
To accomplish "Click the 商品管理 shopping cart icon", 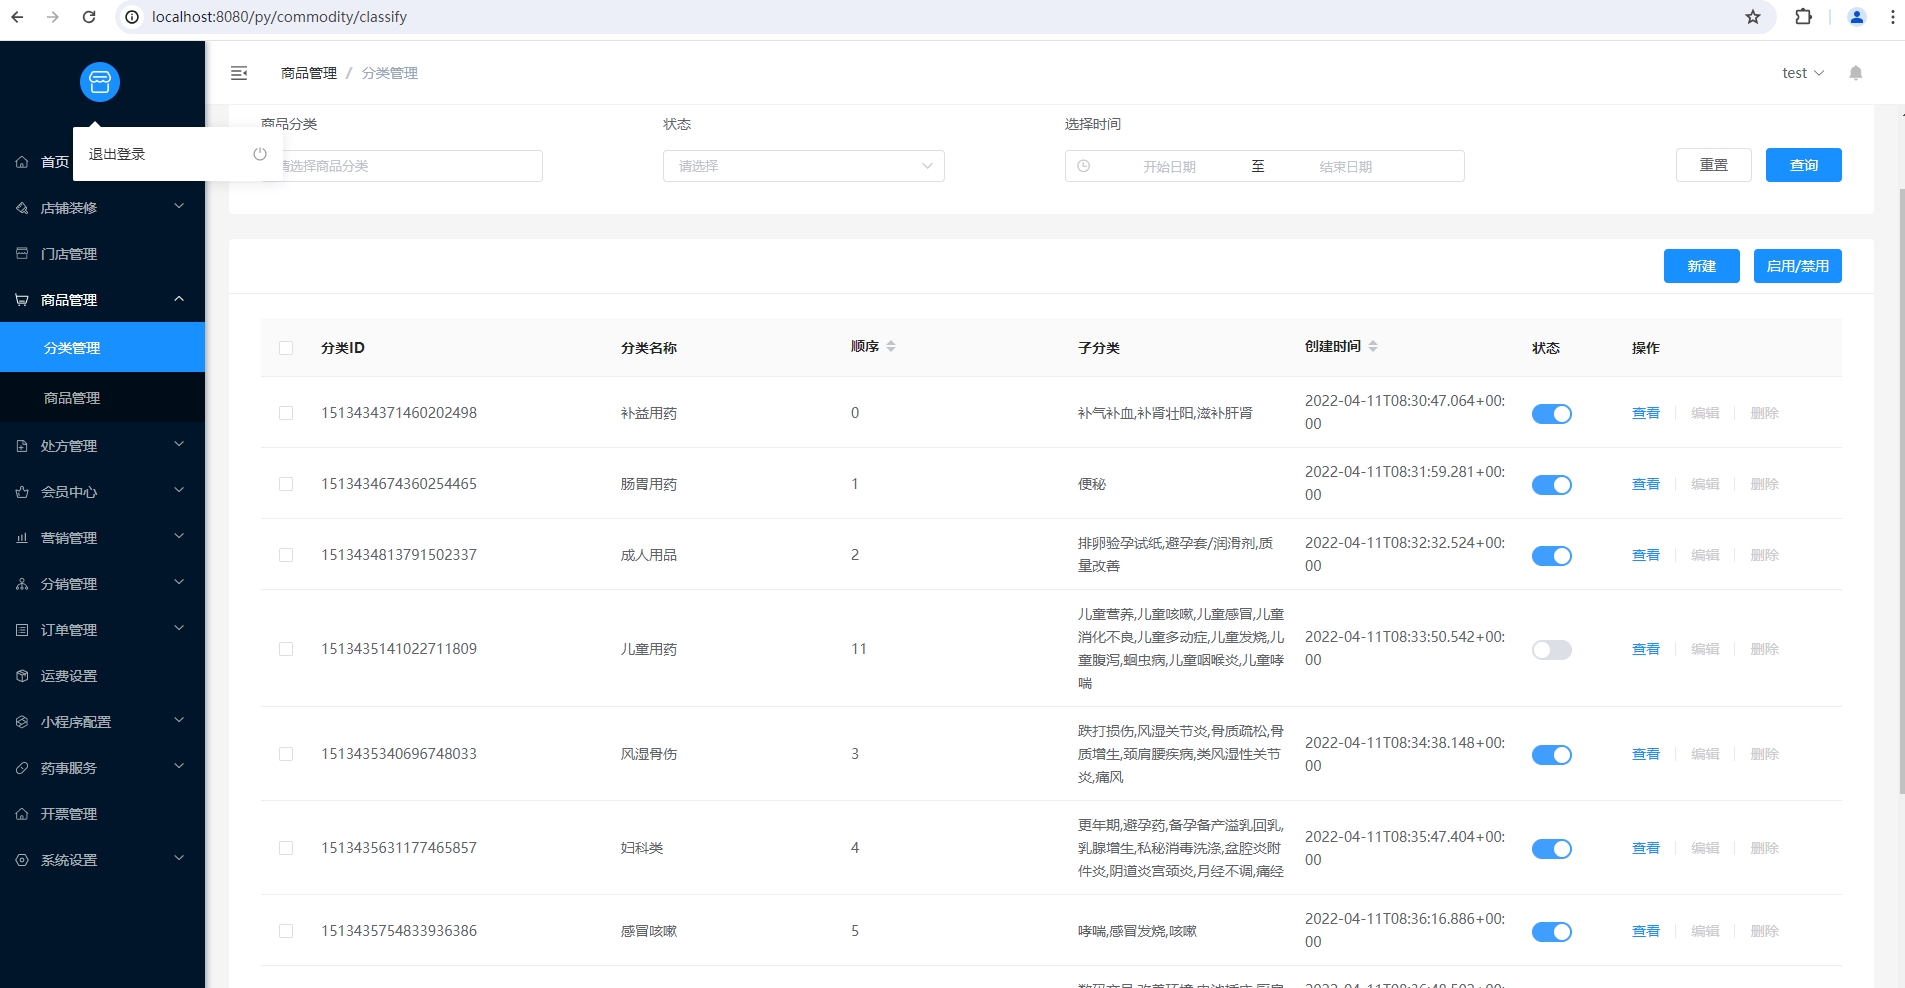I will pyautogui.click(x=22, y=300).
